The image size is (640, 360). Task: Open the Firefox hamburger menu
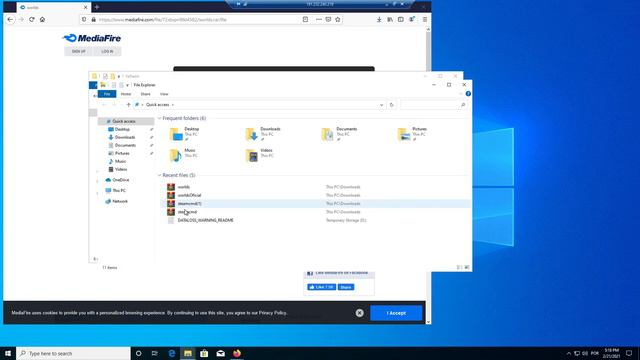[424, 19]
